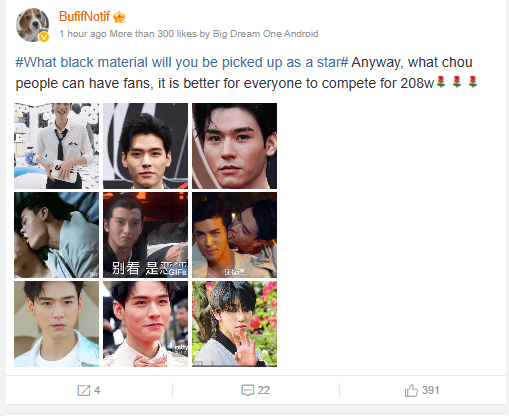Like the post via thumbs-up icon
This screenshot has height=416, width=509.
(x=411, y=390)
